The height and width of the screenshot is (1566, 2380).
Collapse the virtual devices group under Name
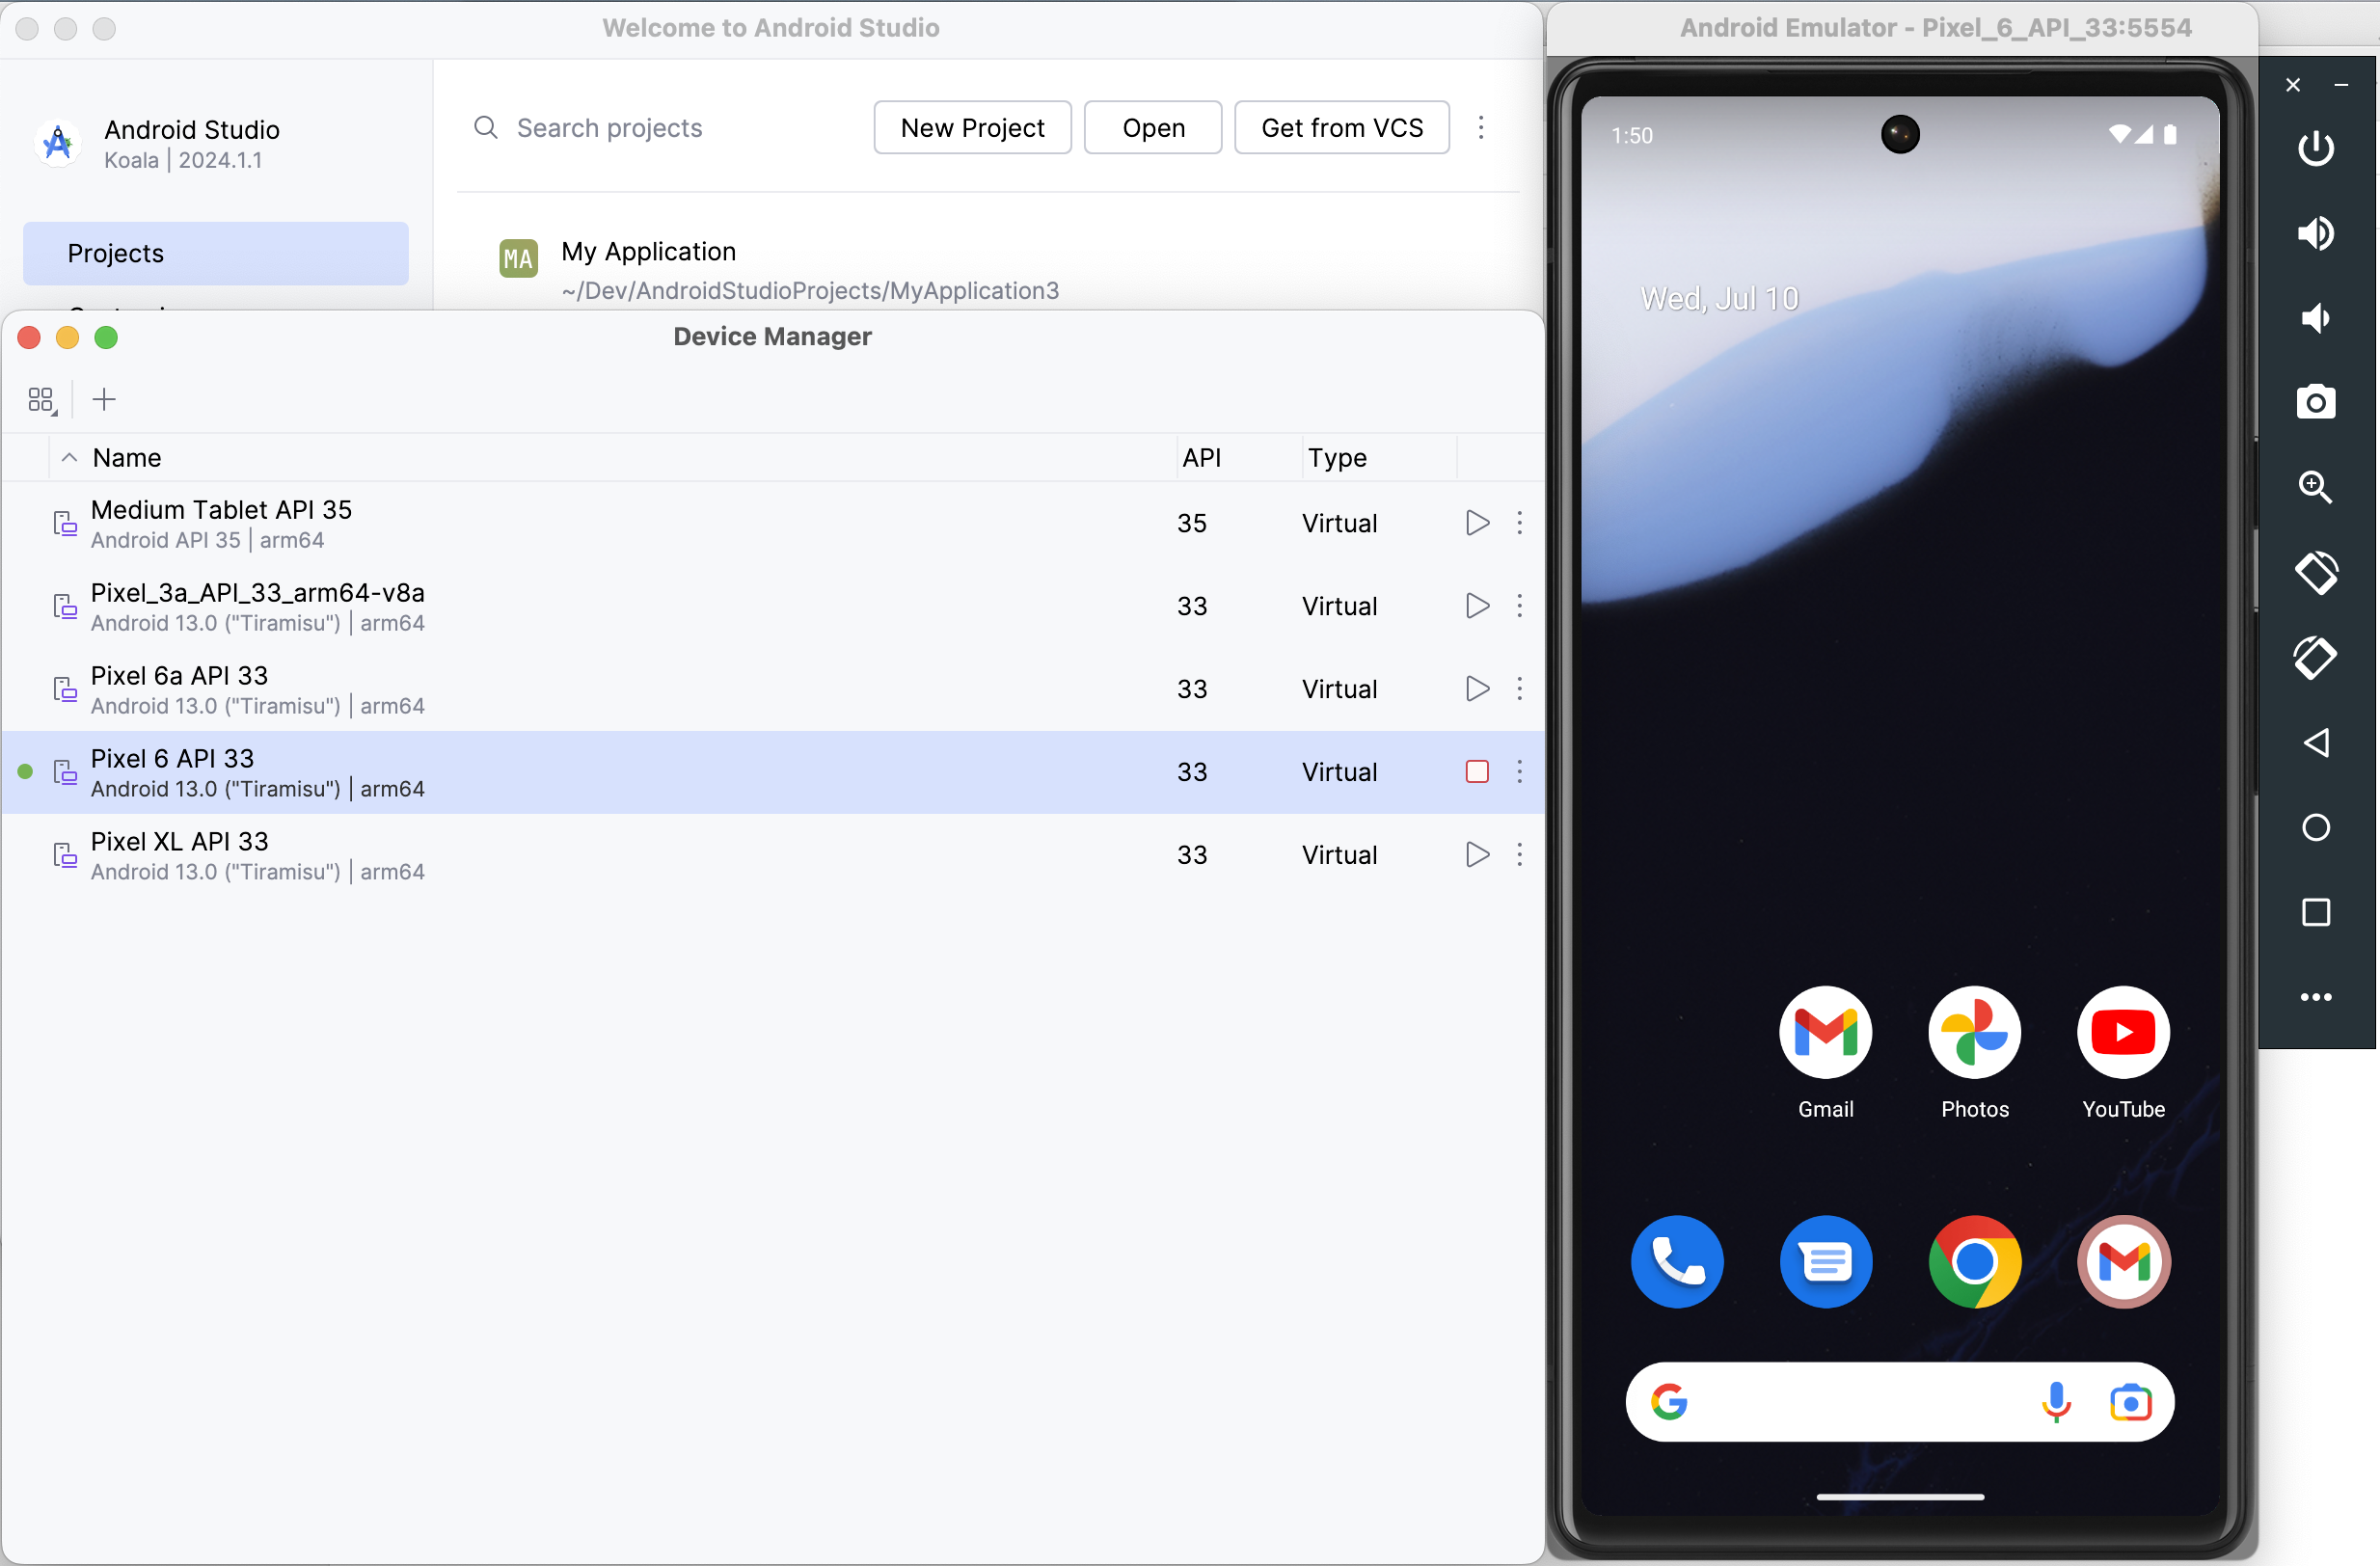pos(65,458)
